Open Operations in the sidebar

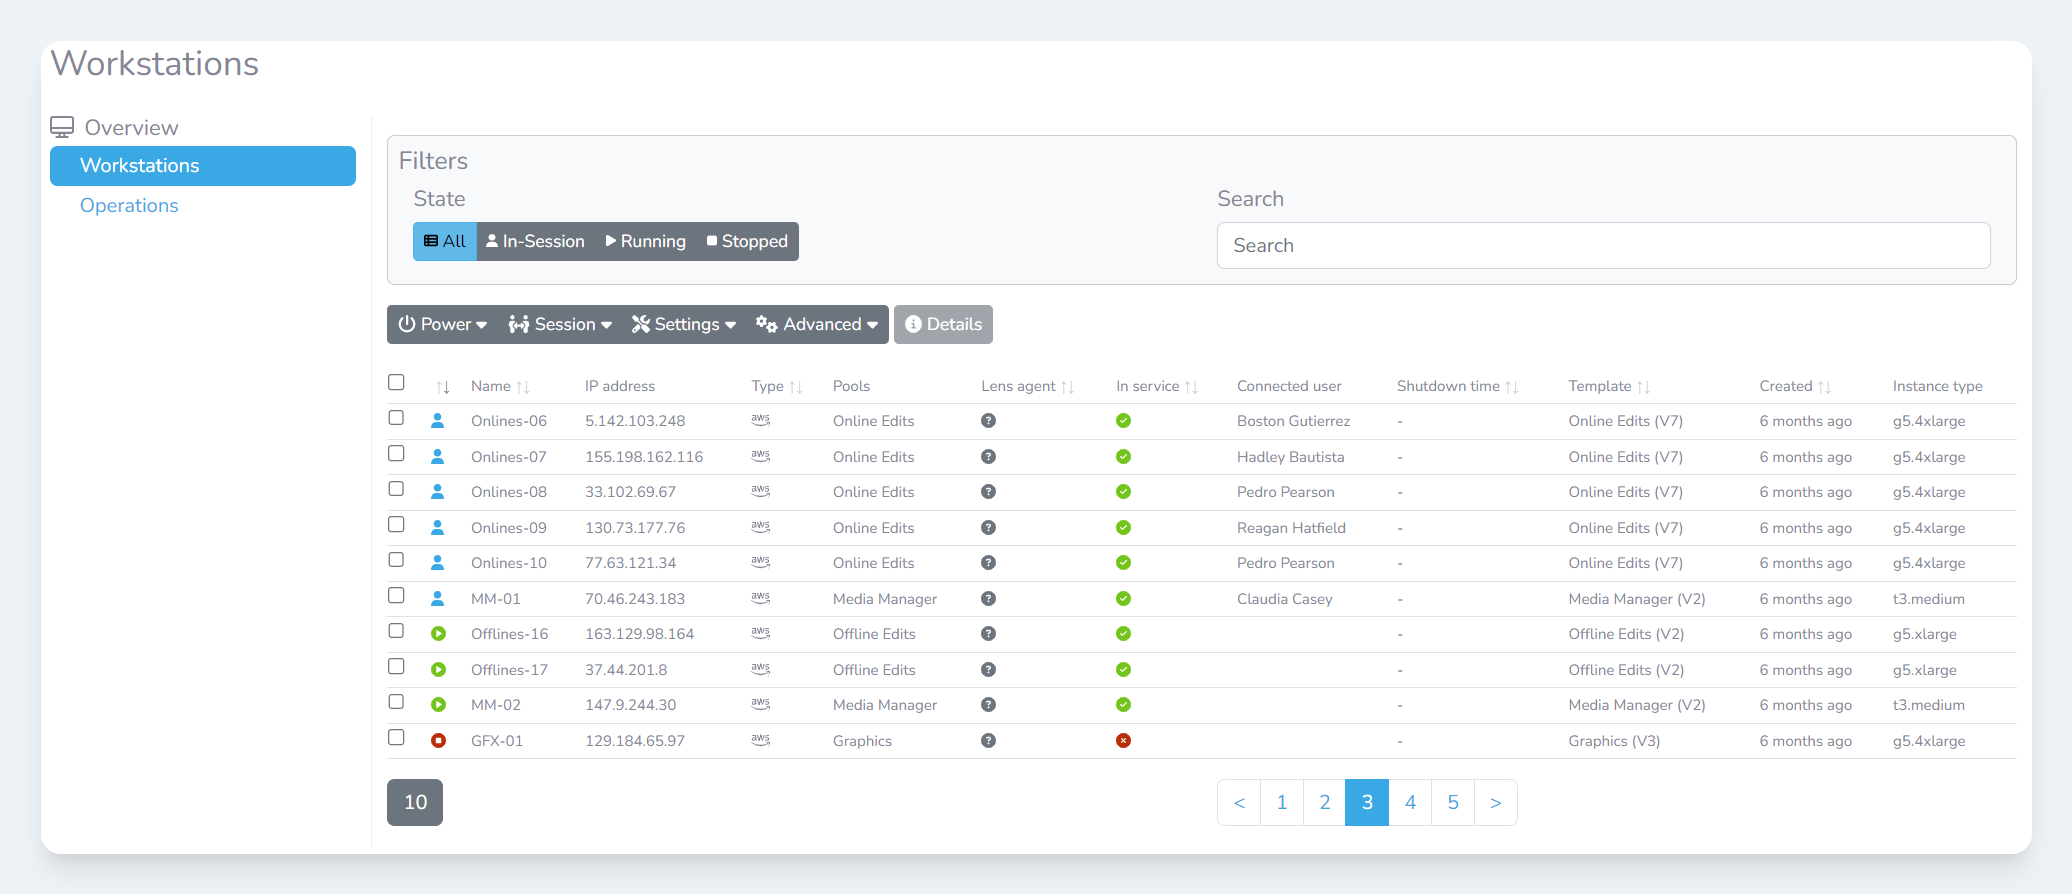click(129, 205)
